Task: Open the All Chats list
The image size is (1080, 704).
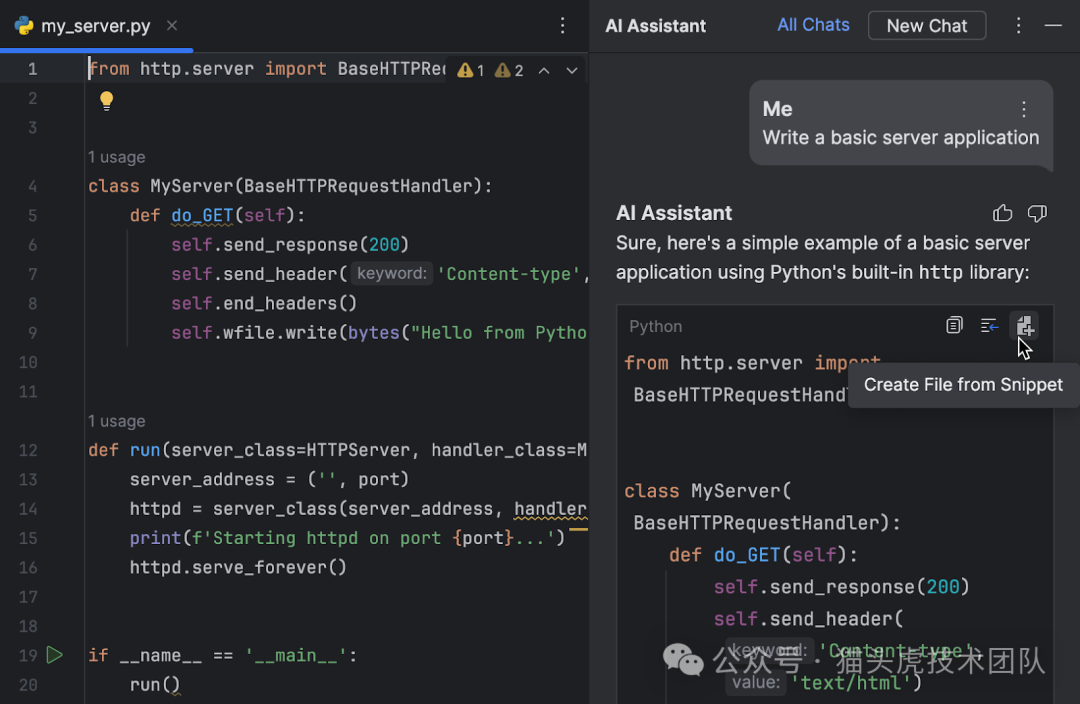Action: click(813, 25)
